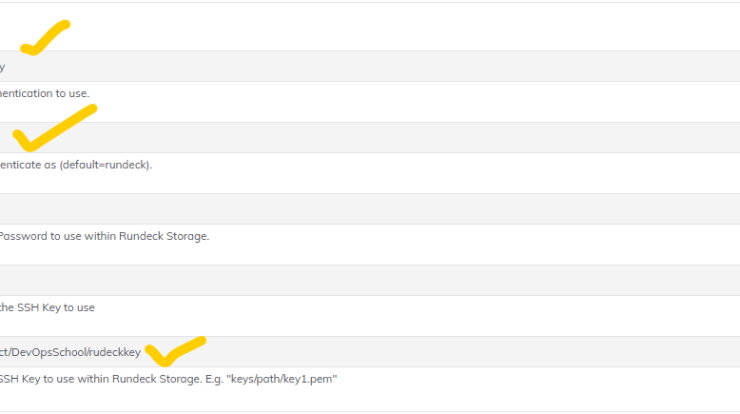Focus the empty field above 'enticate as (default=rundeck)'
The width and height of the screenshot is (740, 414).
[x=370, y=137]
